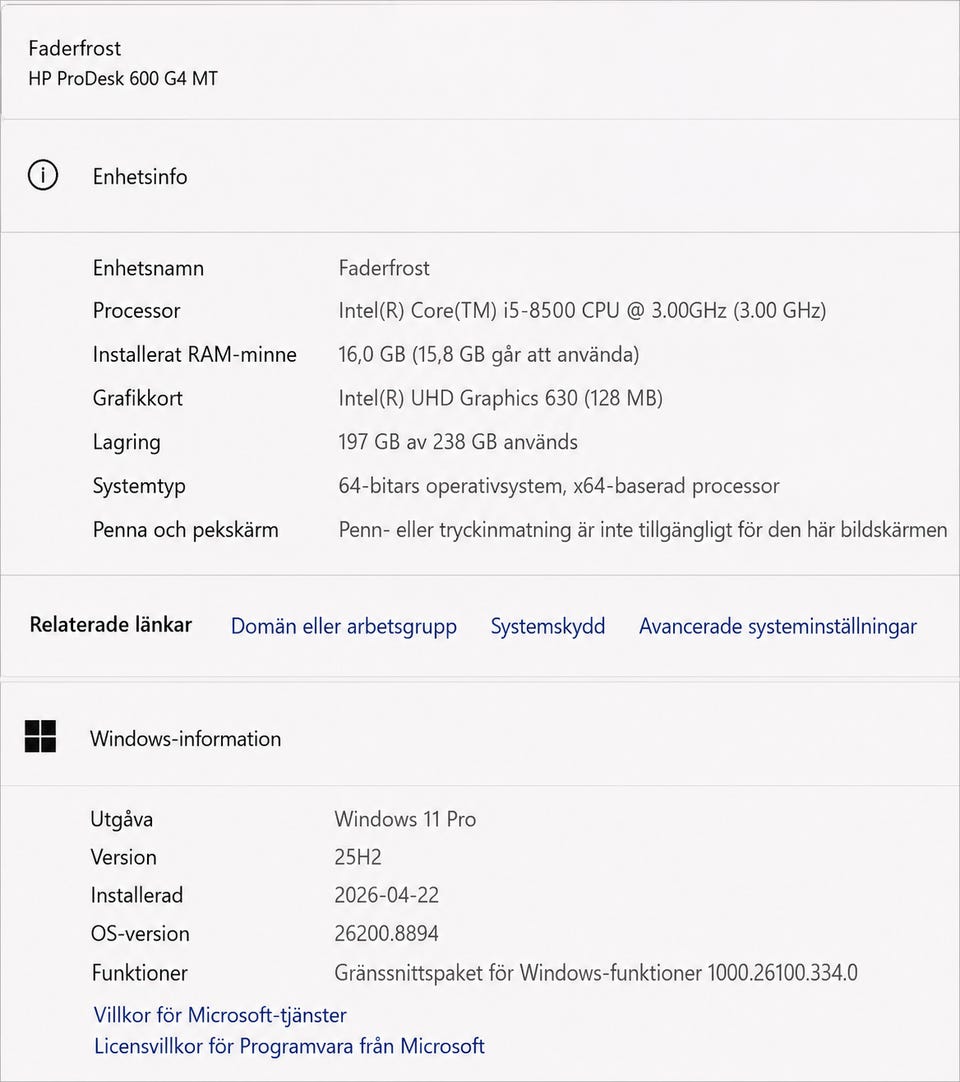Click the Utgåva label
Screen dimensions: 960x1082
pyautogui.click(x=121, y=819)
